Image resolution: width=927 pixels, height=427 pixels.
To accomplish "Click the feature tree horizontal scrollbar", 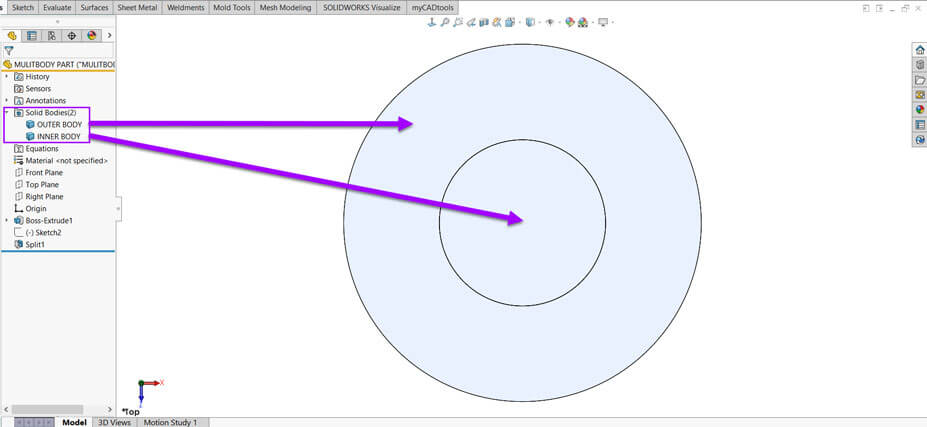I will (47, 409).
